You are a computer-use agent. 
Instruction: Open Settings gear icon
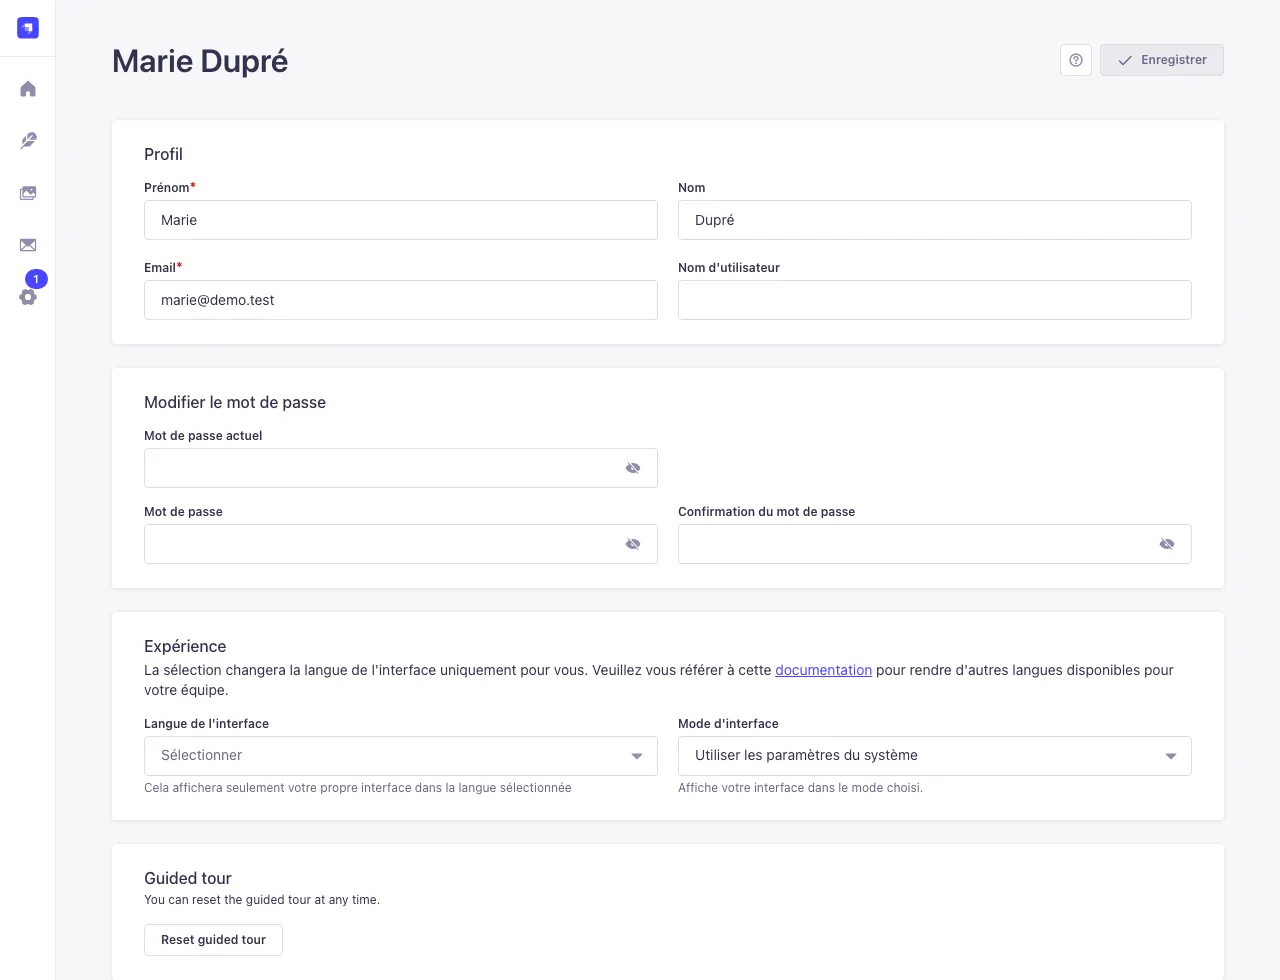pyautogui.click(x=28, y=297)
